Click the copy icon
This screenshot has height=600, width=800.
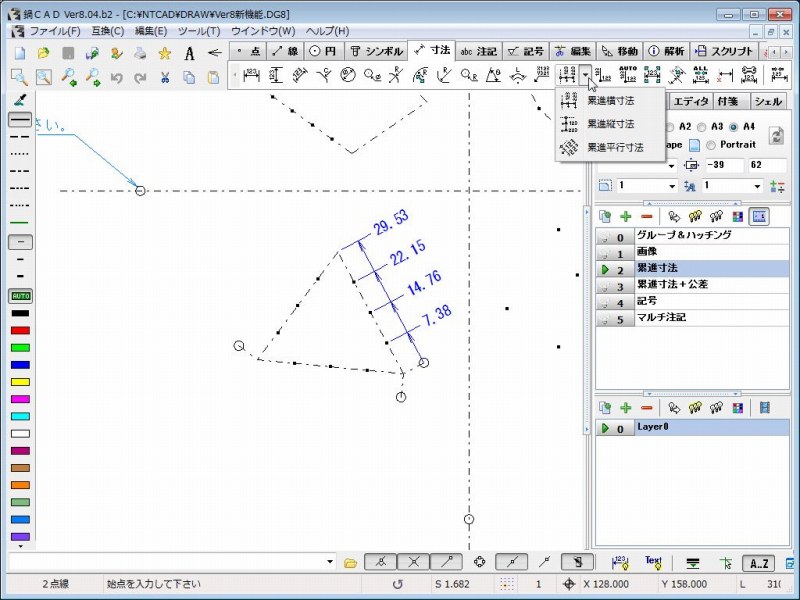pyautogui.click(x=189, y=78)
